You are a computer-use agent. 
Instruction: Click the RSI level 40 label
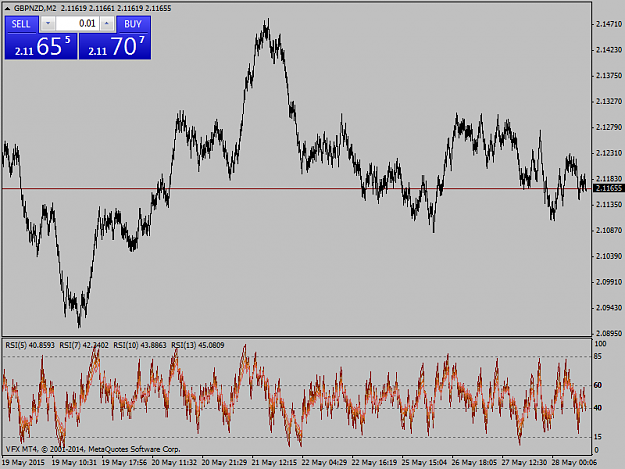coord(598,408)
